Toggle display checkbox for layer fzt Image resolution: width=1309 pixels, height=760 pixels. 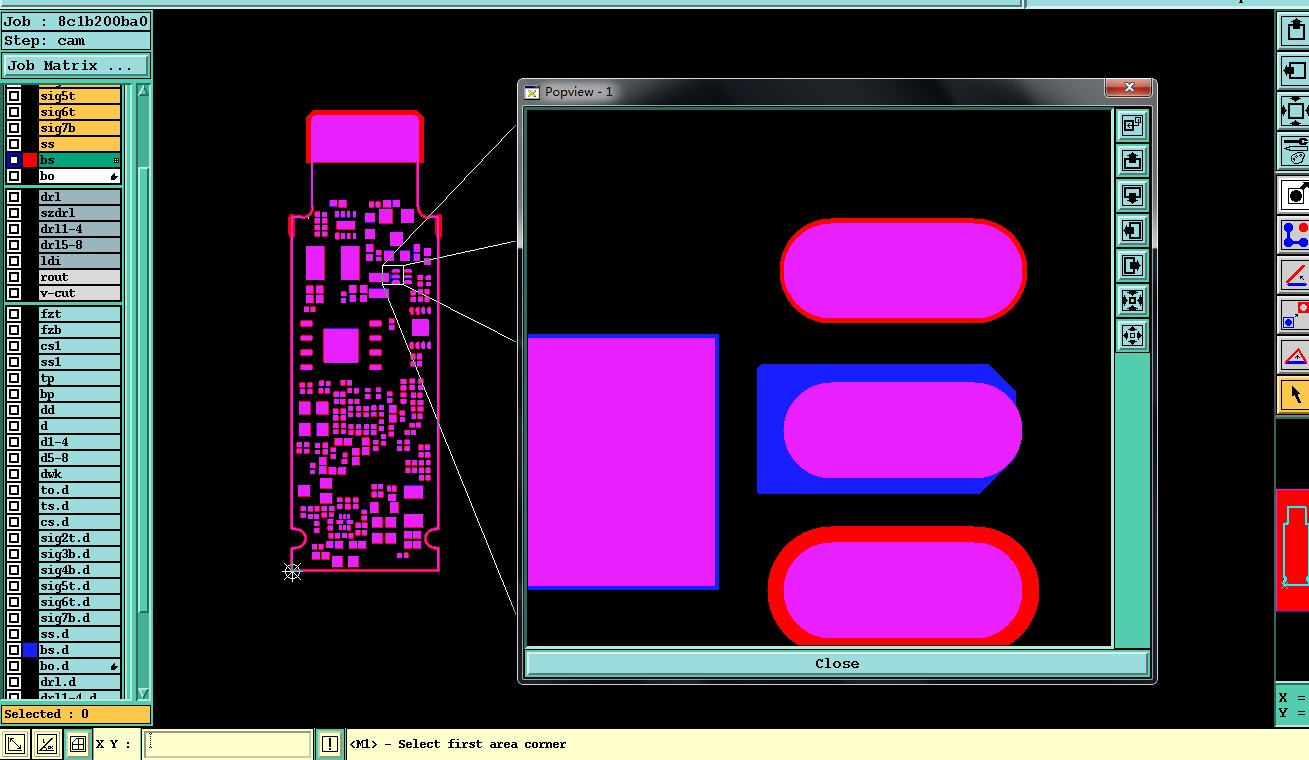14,314
